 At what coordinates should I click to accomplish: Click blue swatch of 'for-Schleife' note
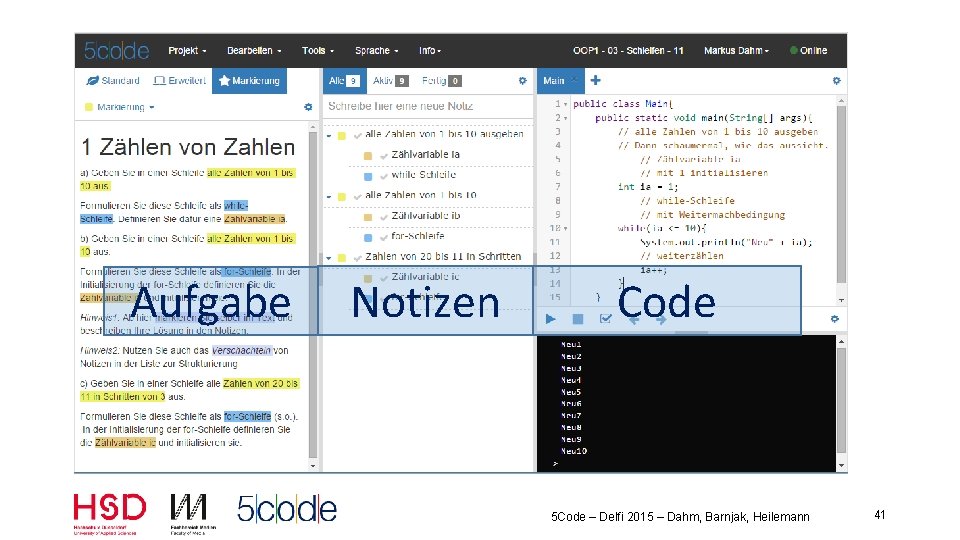[368, 238]
